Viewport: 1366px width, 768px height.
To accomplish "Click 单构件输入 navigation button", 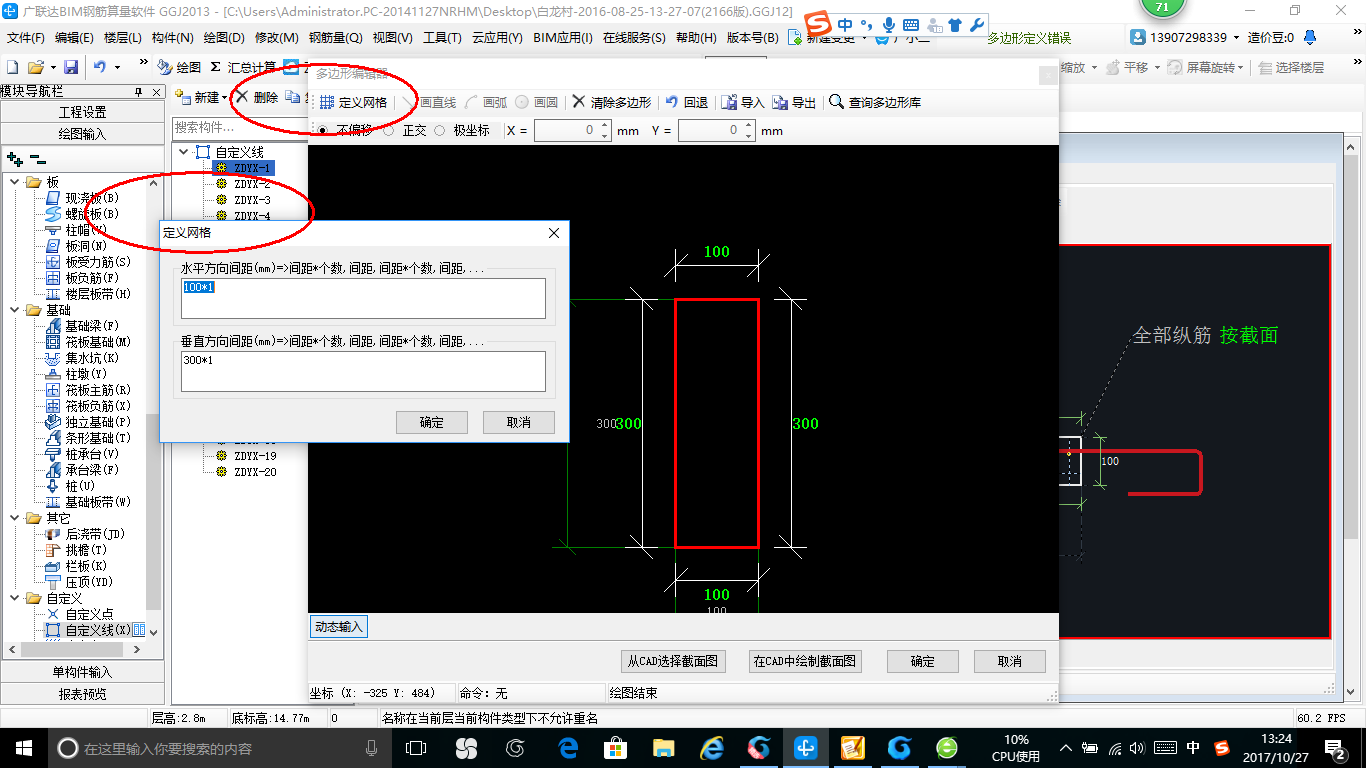I will [x=82, y=672].
